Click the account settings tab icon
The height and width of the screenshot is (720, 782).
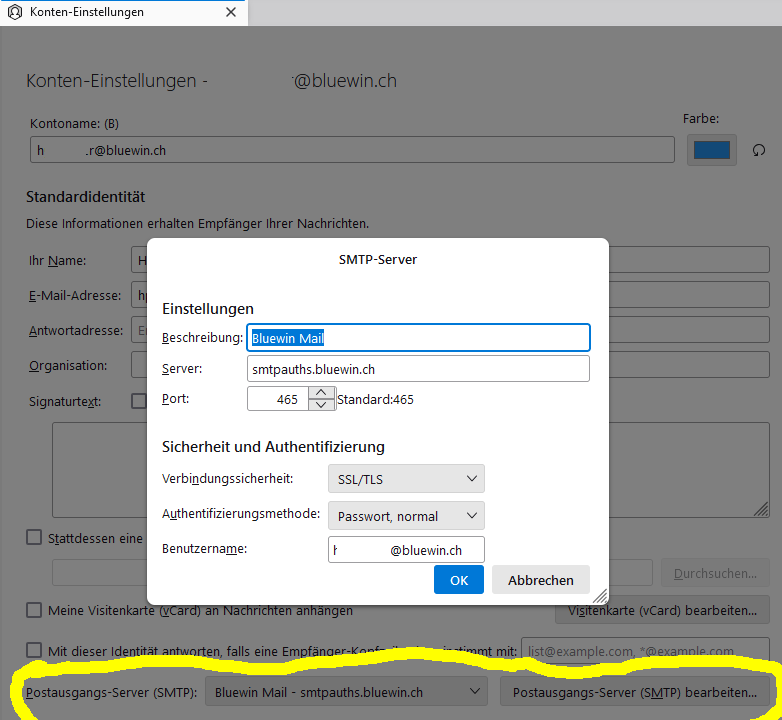point(15,12)
